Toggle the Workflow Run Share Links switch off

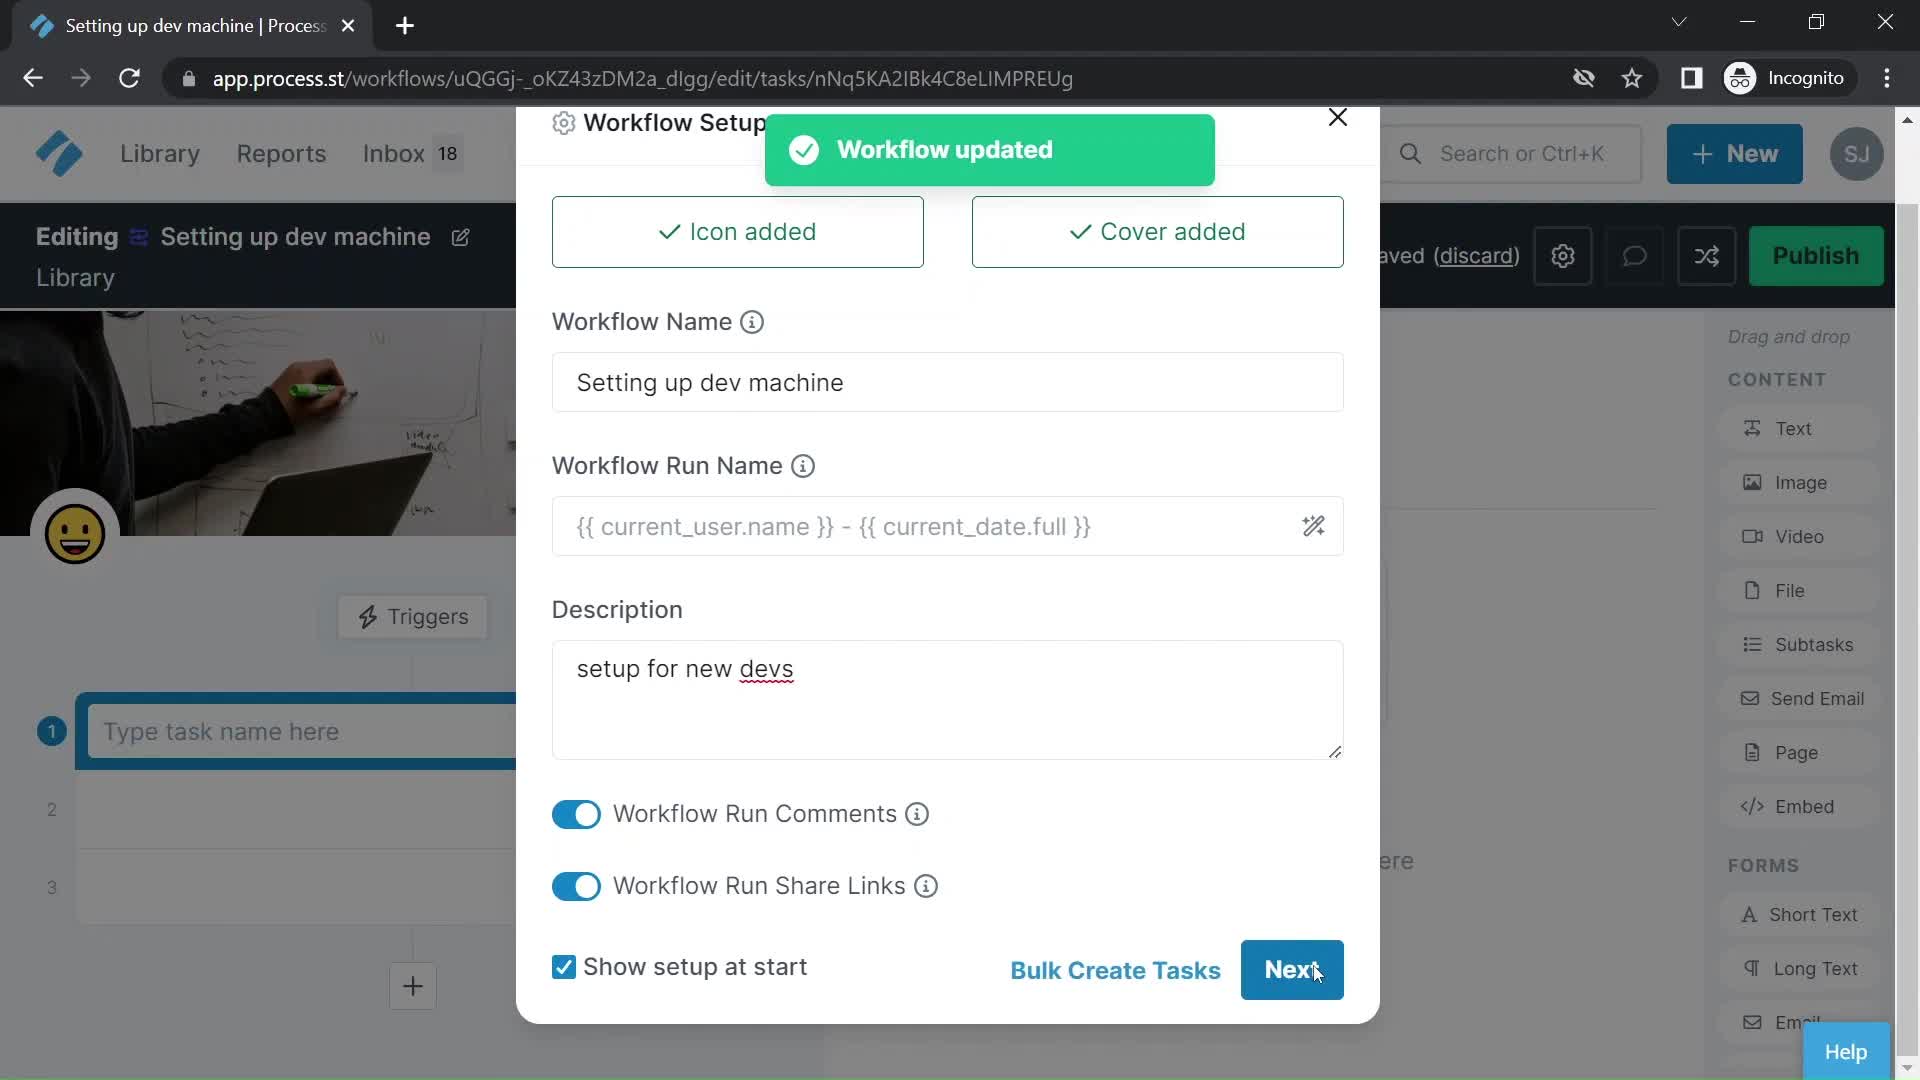(576, 885)
